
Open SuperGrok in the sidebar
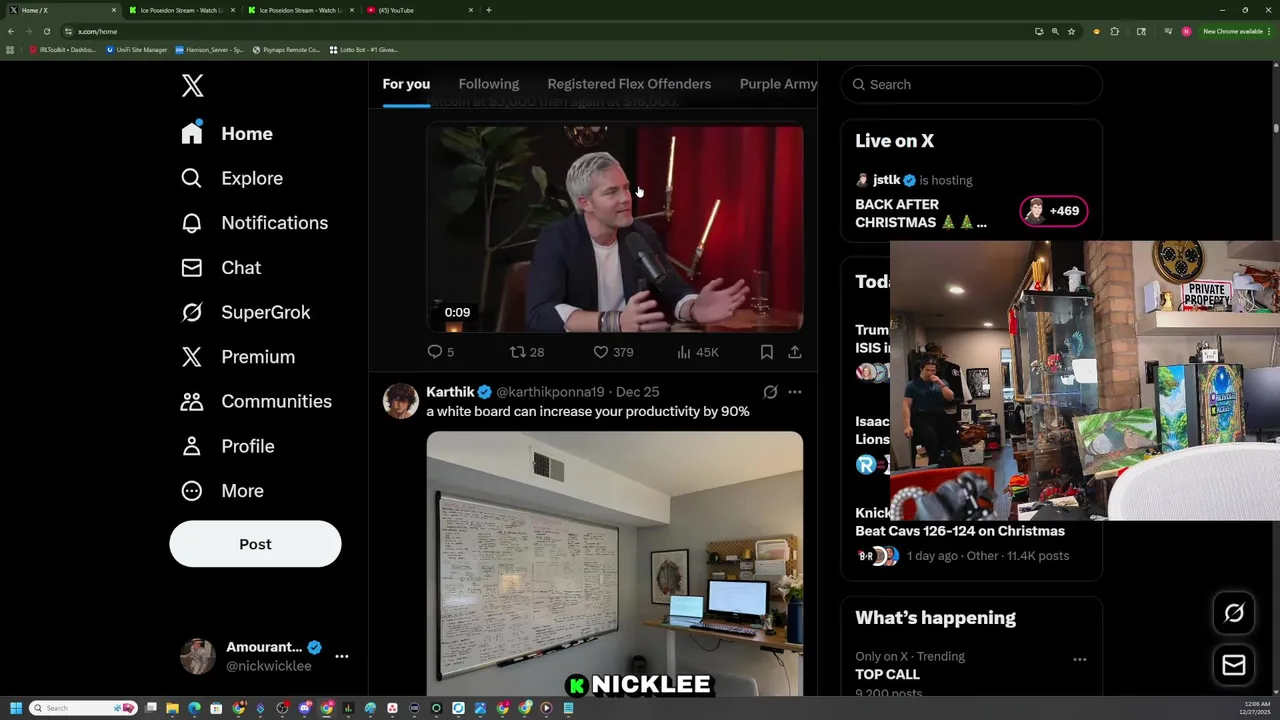click(246, 312)
